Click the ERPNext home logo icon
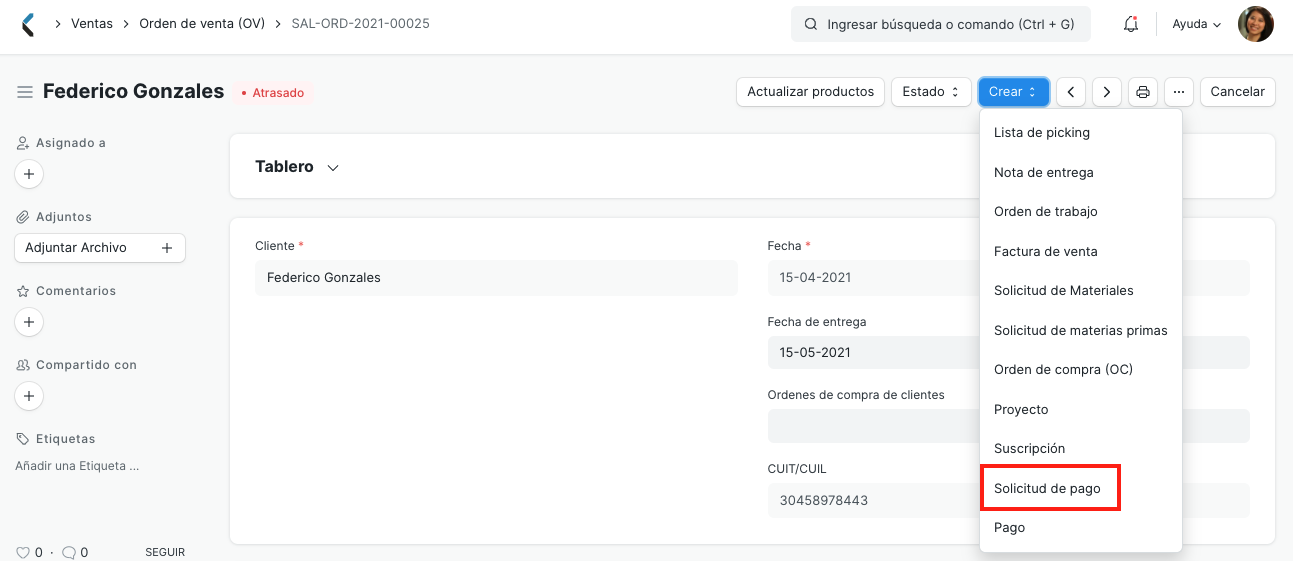 click(x=28, y=24)
